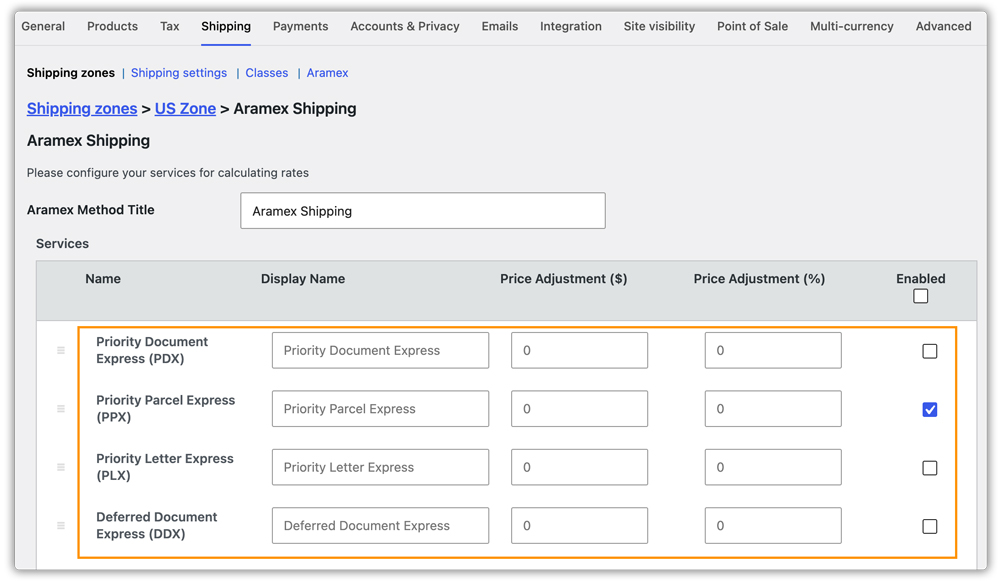The width and height of the screenshot is (1000, 581).
Task: Select Shipping zones sub-navigation item
Action: tap(71, 73)
